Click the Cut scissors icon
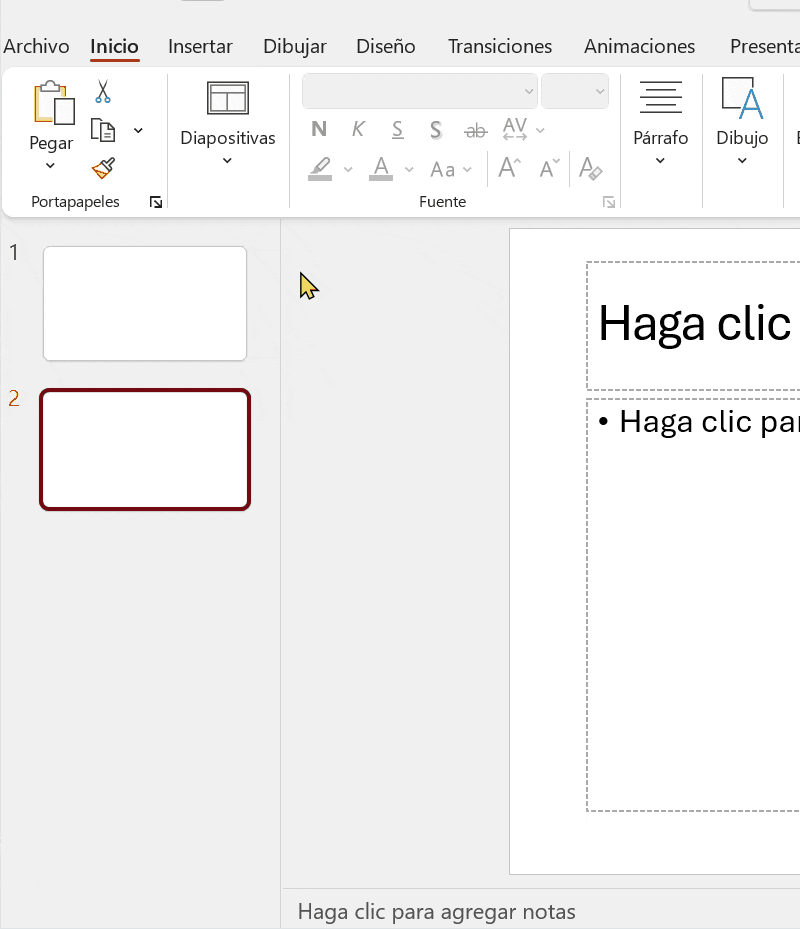Screen dimensions: 800x929 [102, 93]
